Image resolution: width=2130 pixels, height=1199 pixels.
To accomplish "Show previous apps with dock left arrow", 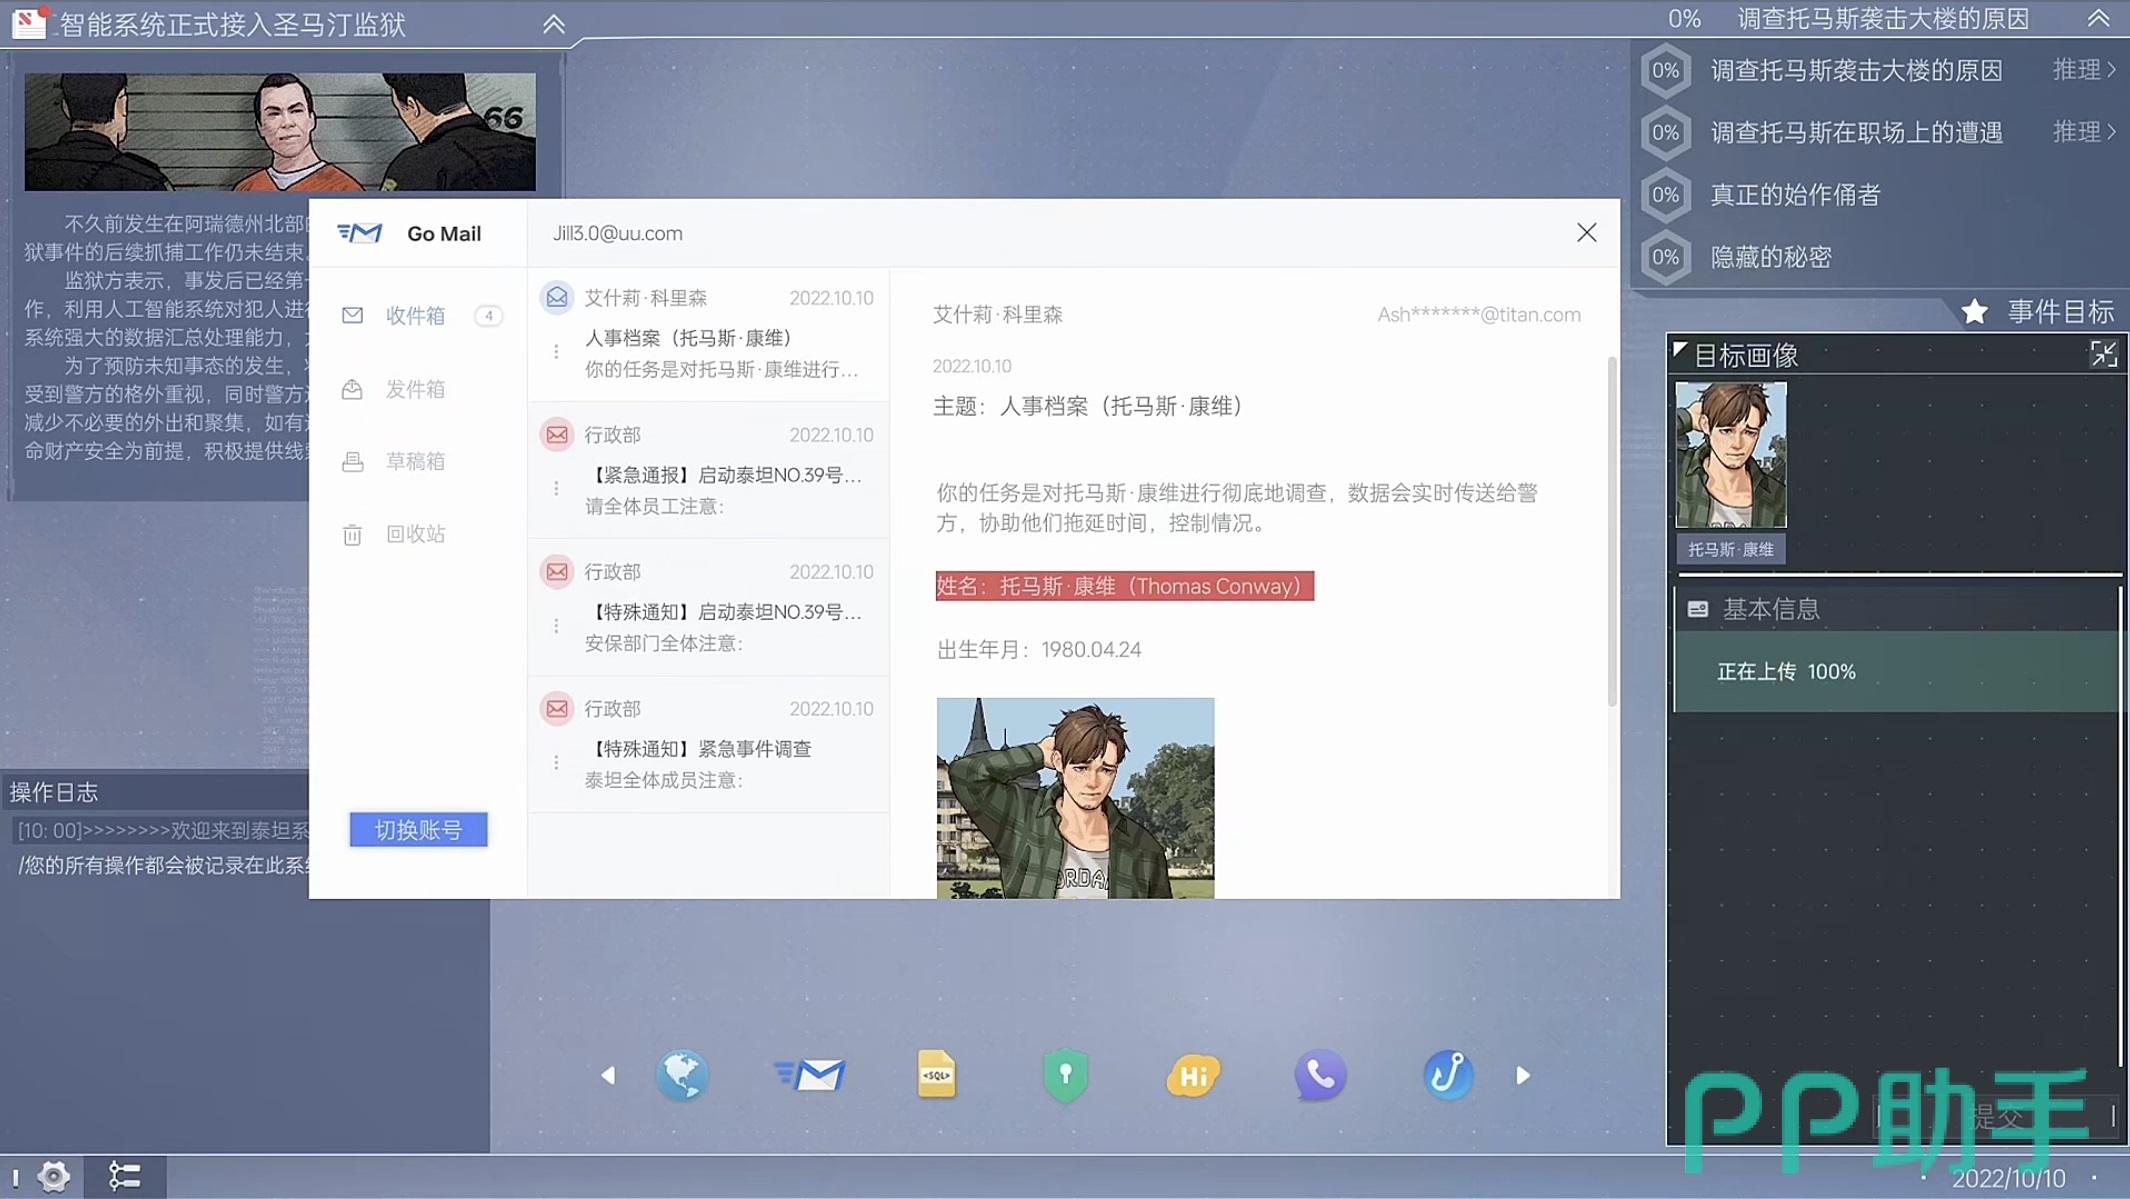I will (608, 1076).
